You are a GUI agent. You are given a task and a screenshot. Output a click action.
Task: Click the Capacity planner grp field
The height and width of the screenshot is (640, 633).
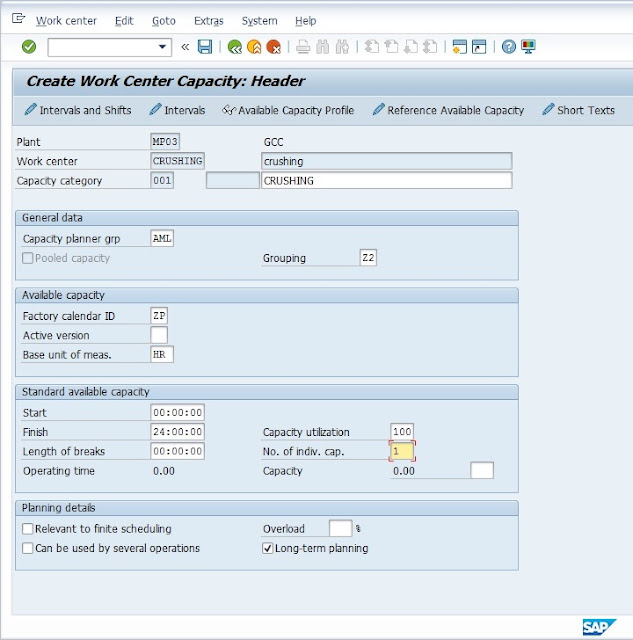pyautogui.click(x=162, y=238)
